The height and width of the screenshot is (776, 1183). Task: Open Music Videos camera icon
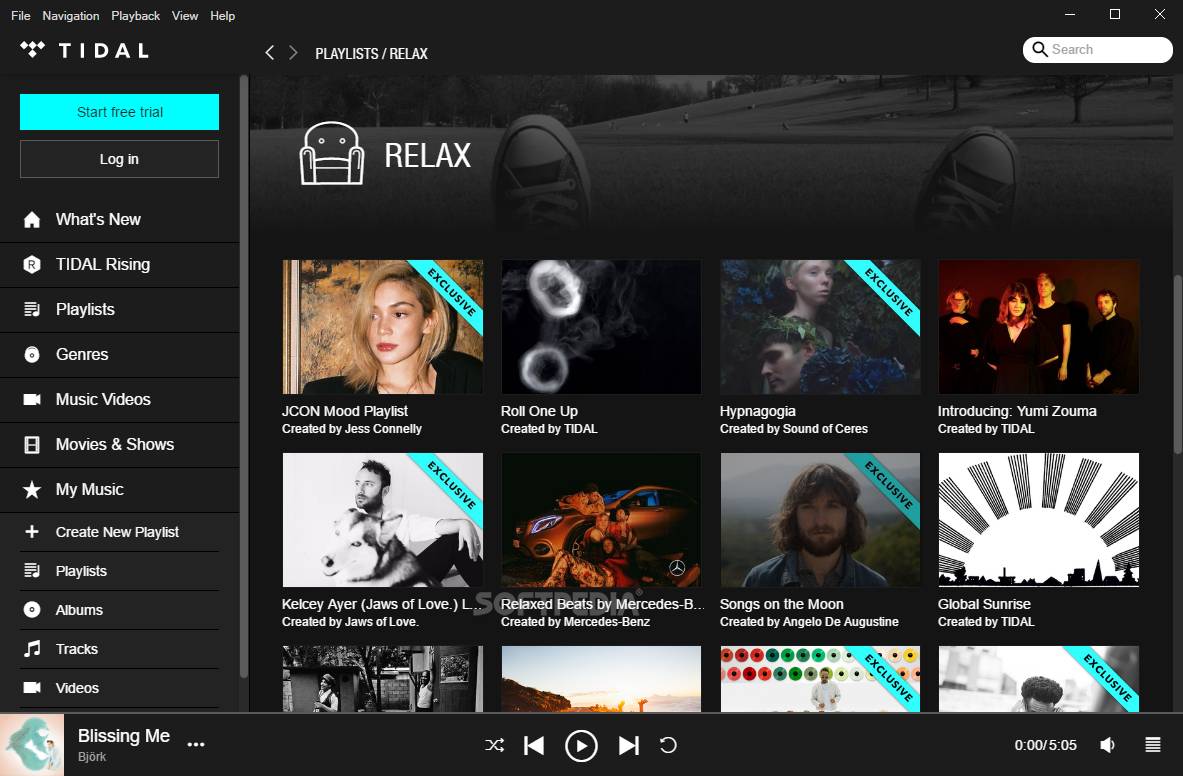coord(32,400)
